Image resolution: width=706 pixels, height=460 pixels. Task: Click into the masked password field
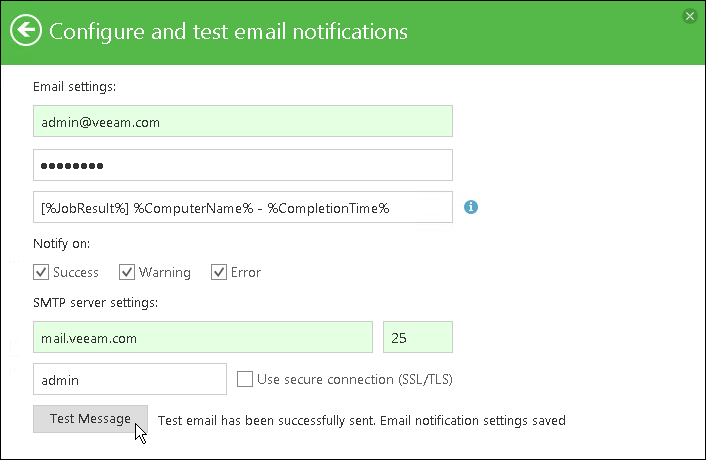pyautogui.click(x=243, y=165)
